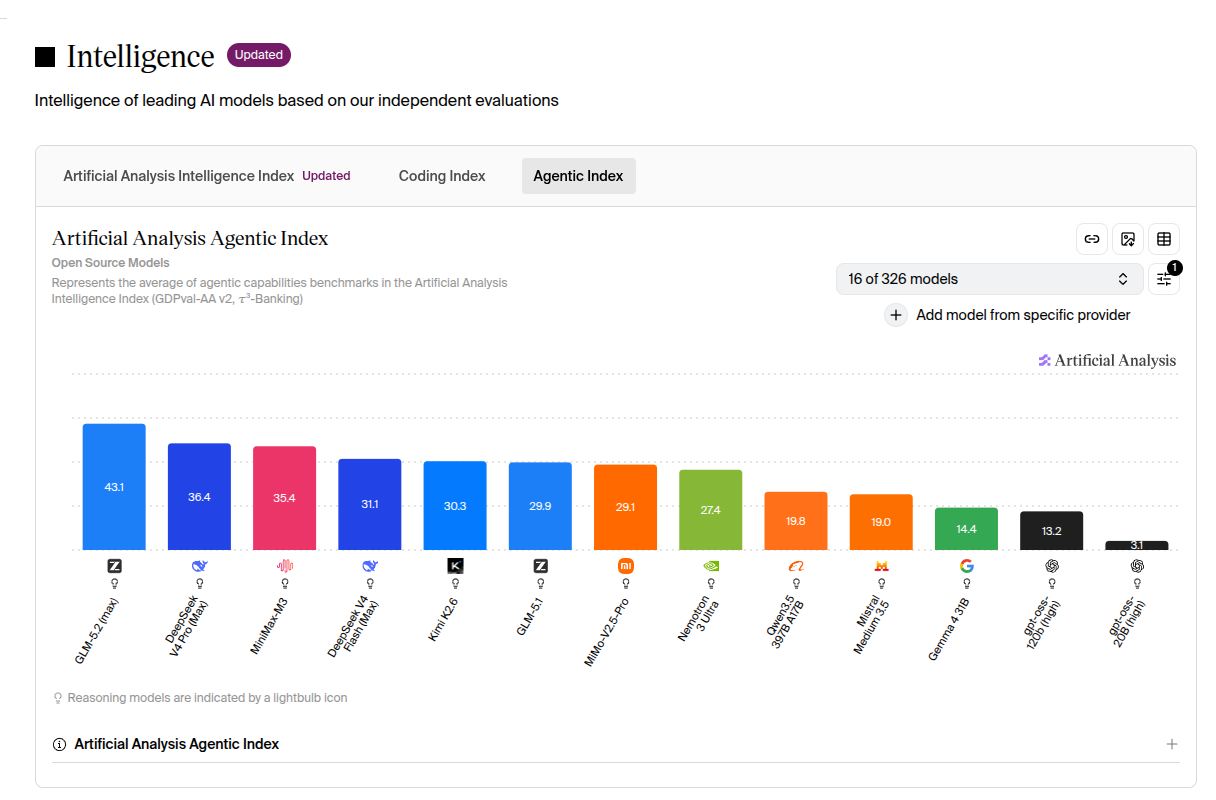Click the Gemma 4 31B green bar 14.4
Screen dimensions: 1216x800
pyautogui.click(x=966, y=529)
